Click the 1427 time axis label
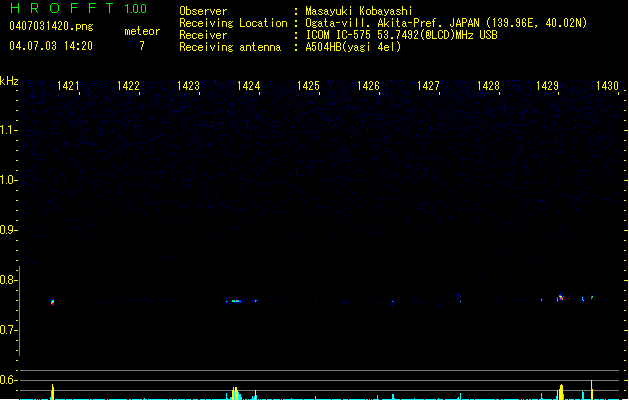The image size is (629, 400). coord(428,86)
